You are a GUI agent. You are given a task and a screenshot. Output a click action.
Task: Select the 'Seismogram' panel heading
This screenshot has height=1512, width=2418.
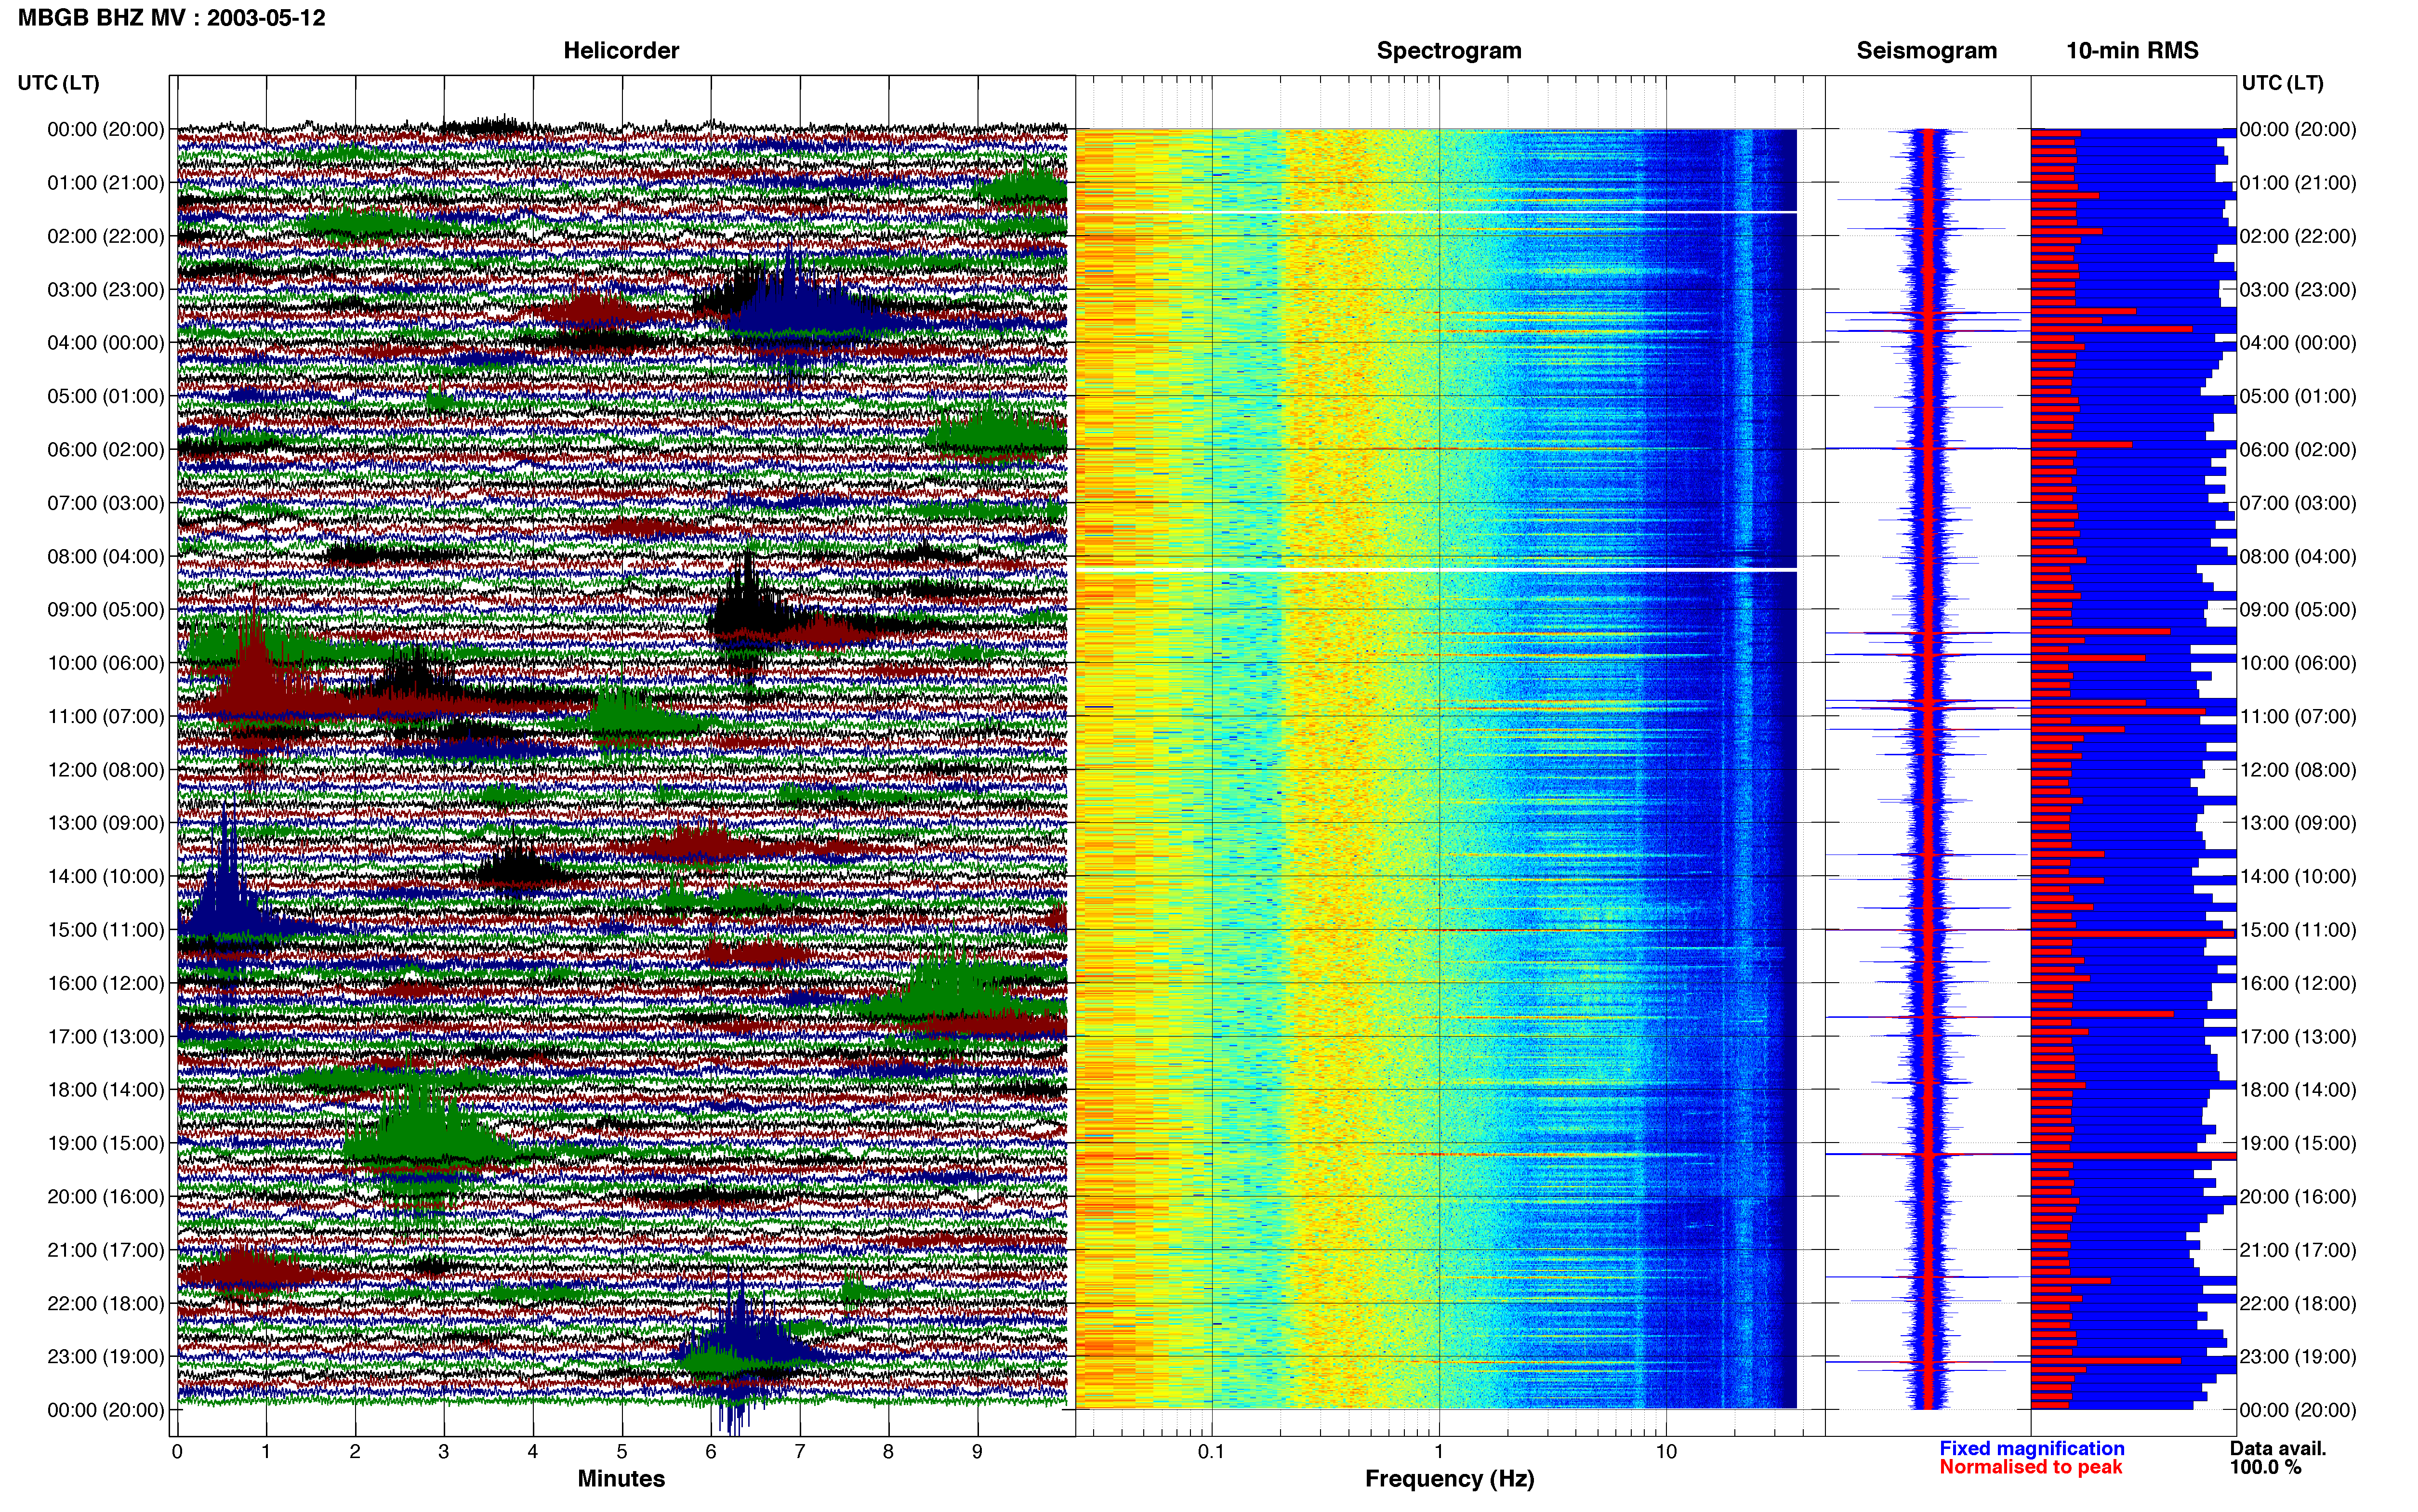[1926, 50]
